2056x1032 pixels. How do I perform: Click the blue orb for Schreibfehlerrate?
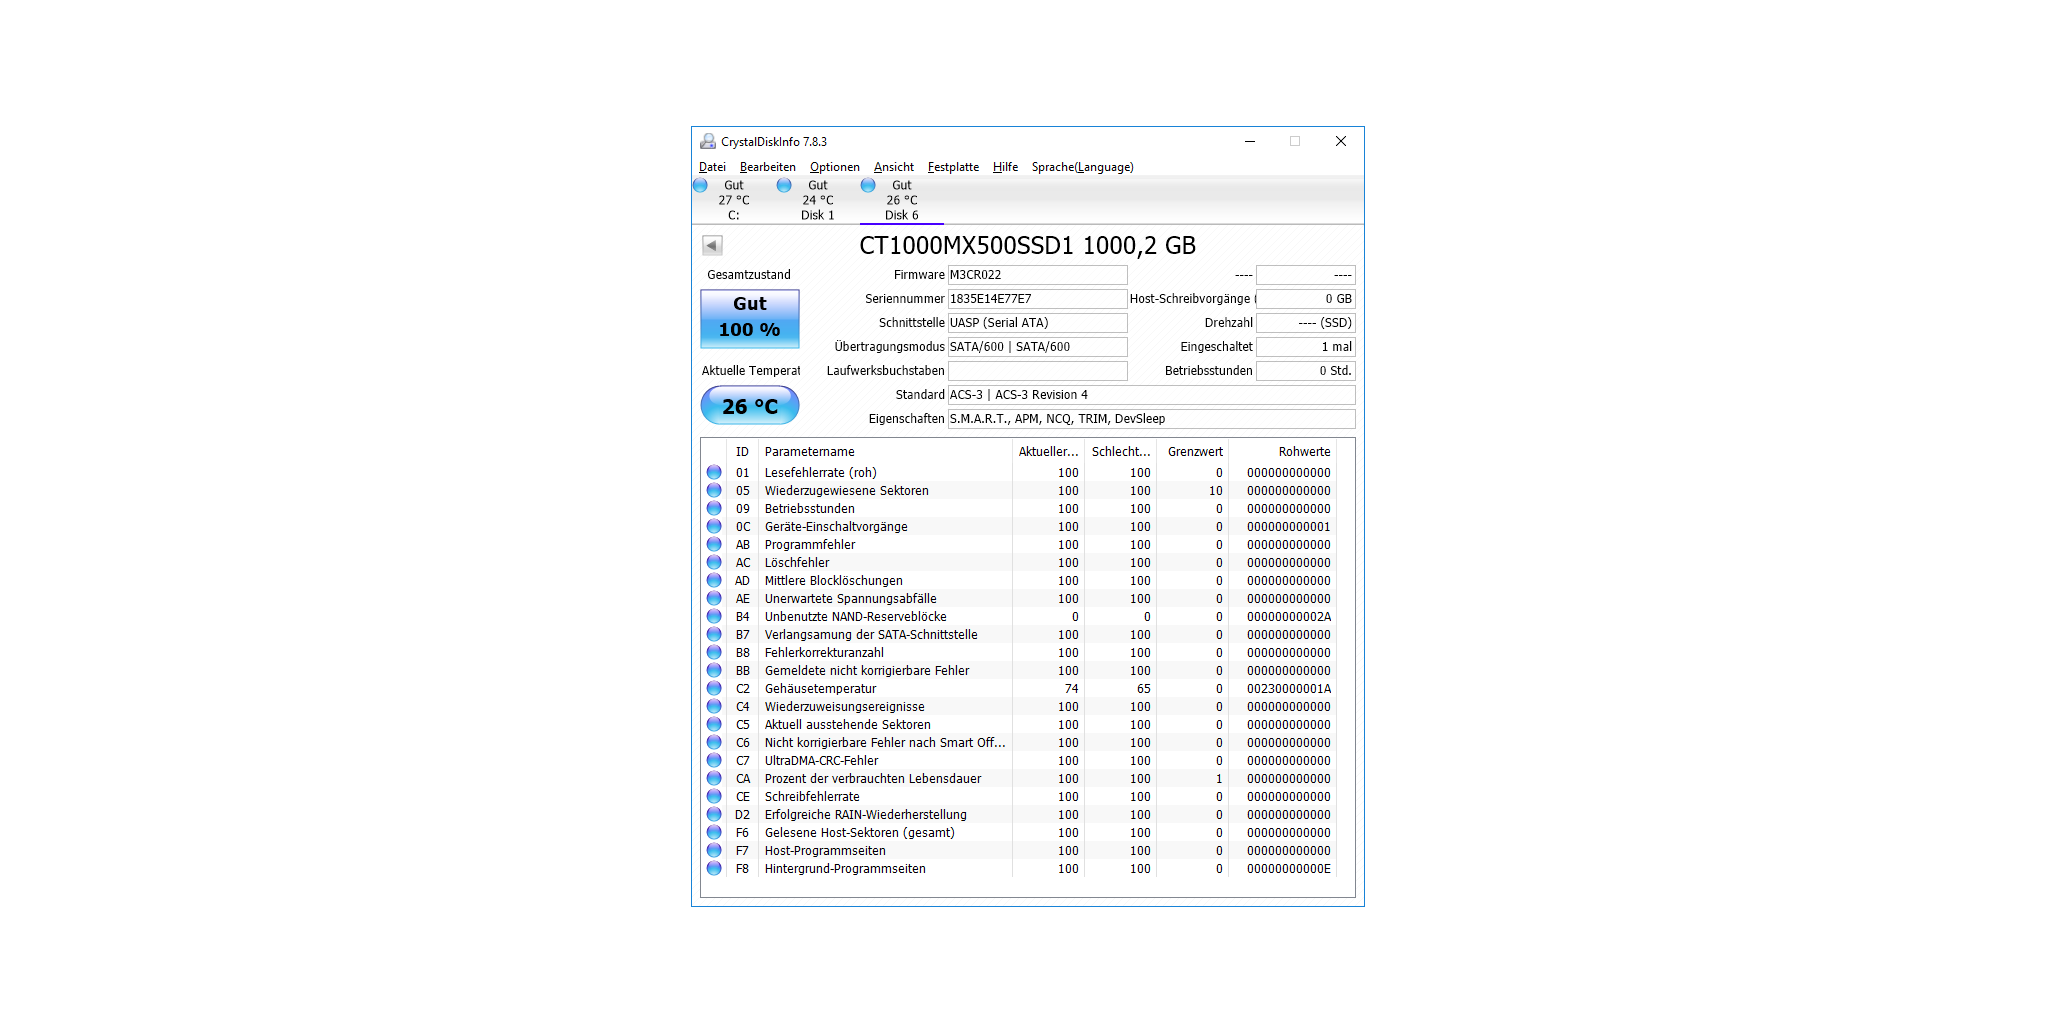coord(714,796)
